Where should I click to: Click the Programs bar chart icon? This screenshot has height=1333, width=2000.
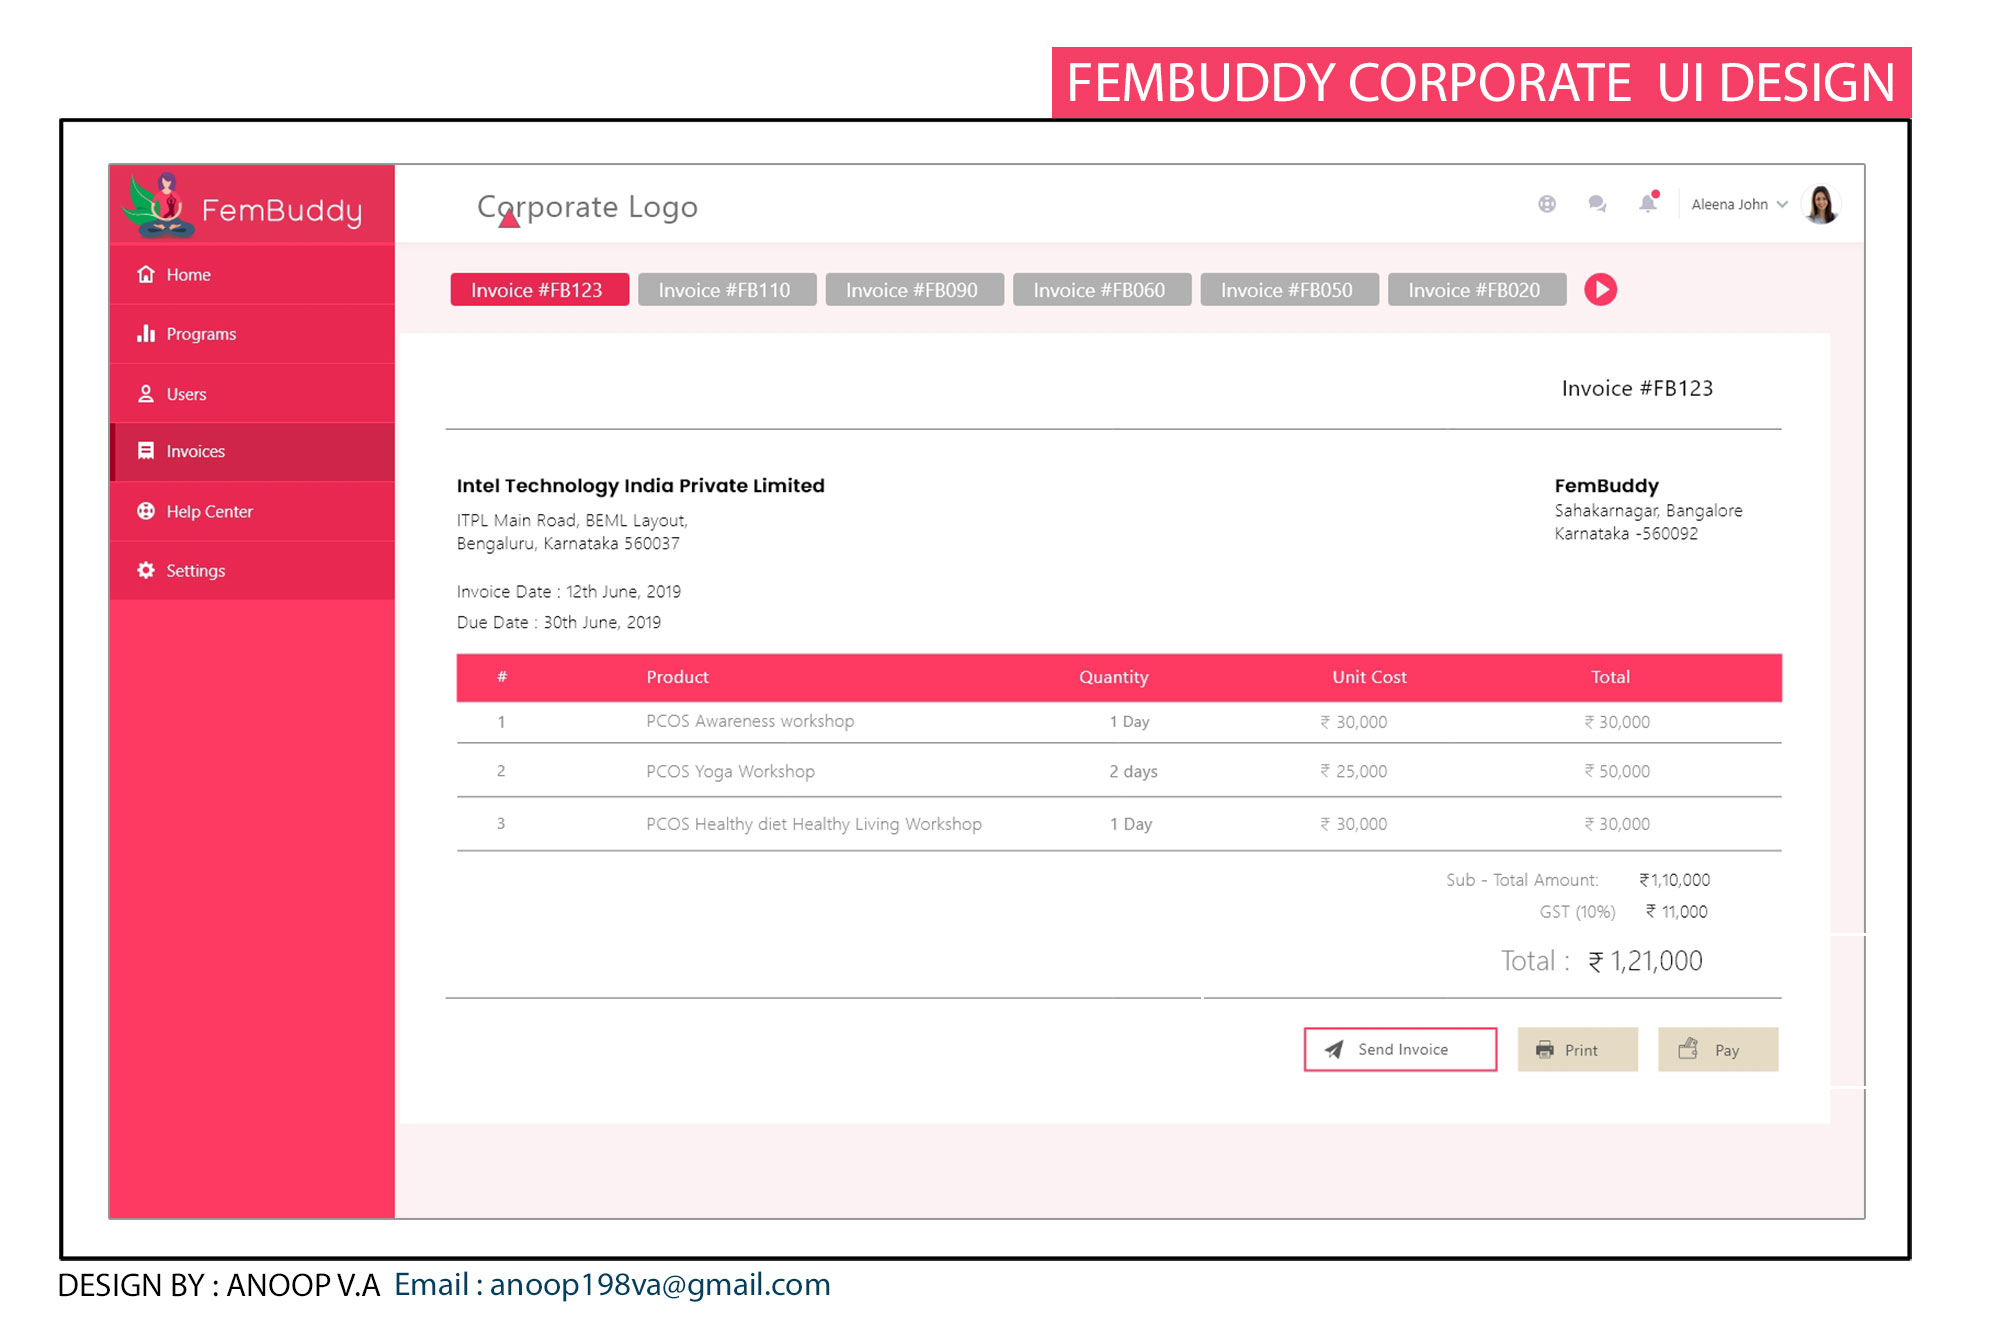pos(146,333)
